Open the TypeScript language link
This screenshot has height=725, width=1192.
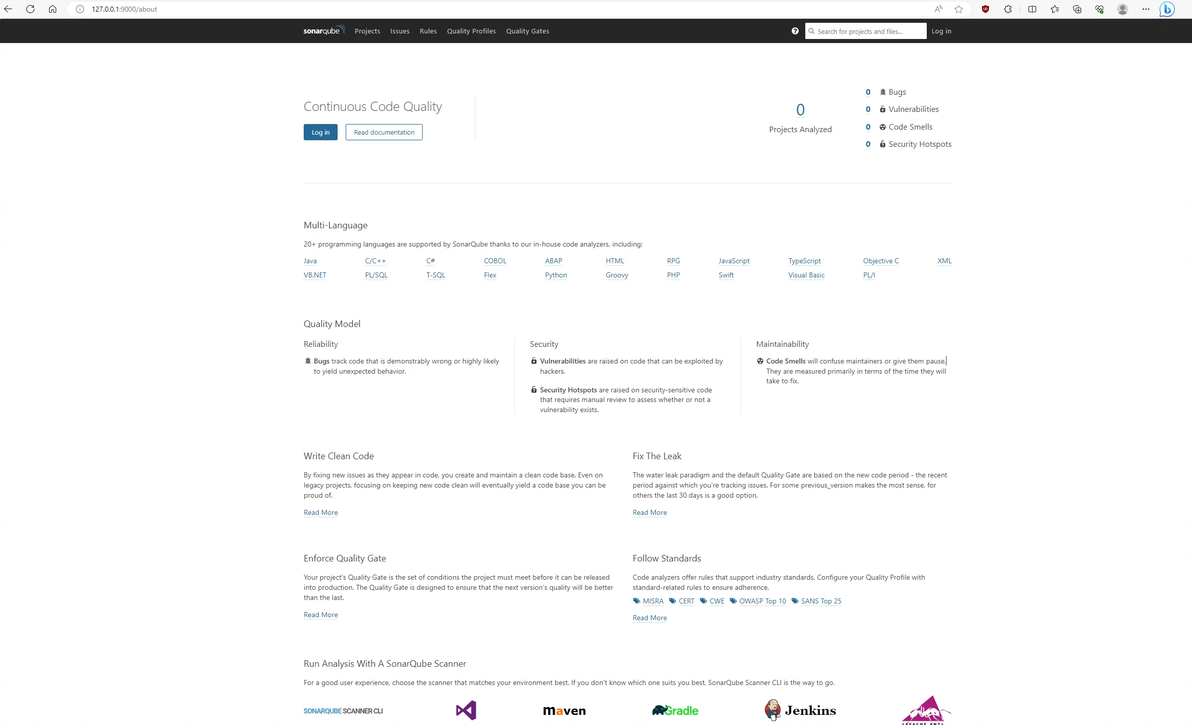point(804,261)
